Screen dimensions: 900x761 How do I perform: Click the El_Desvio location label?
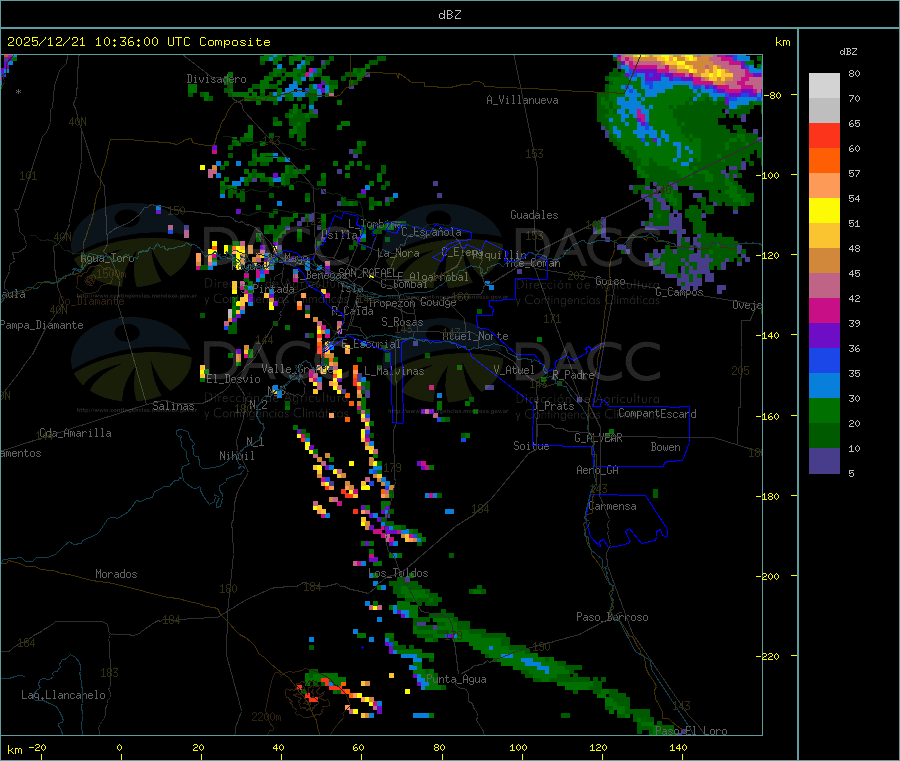click(234, 379)
